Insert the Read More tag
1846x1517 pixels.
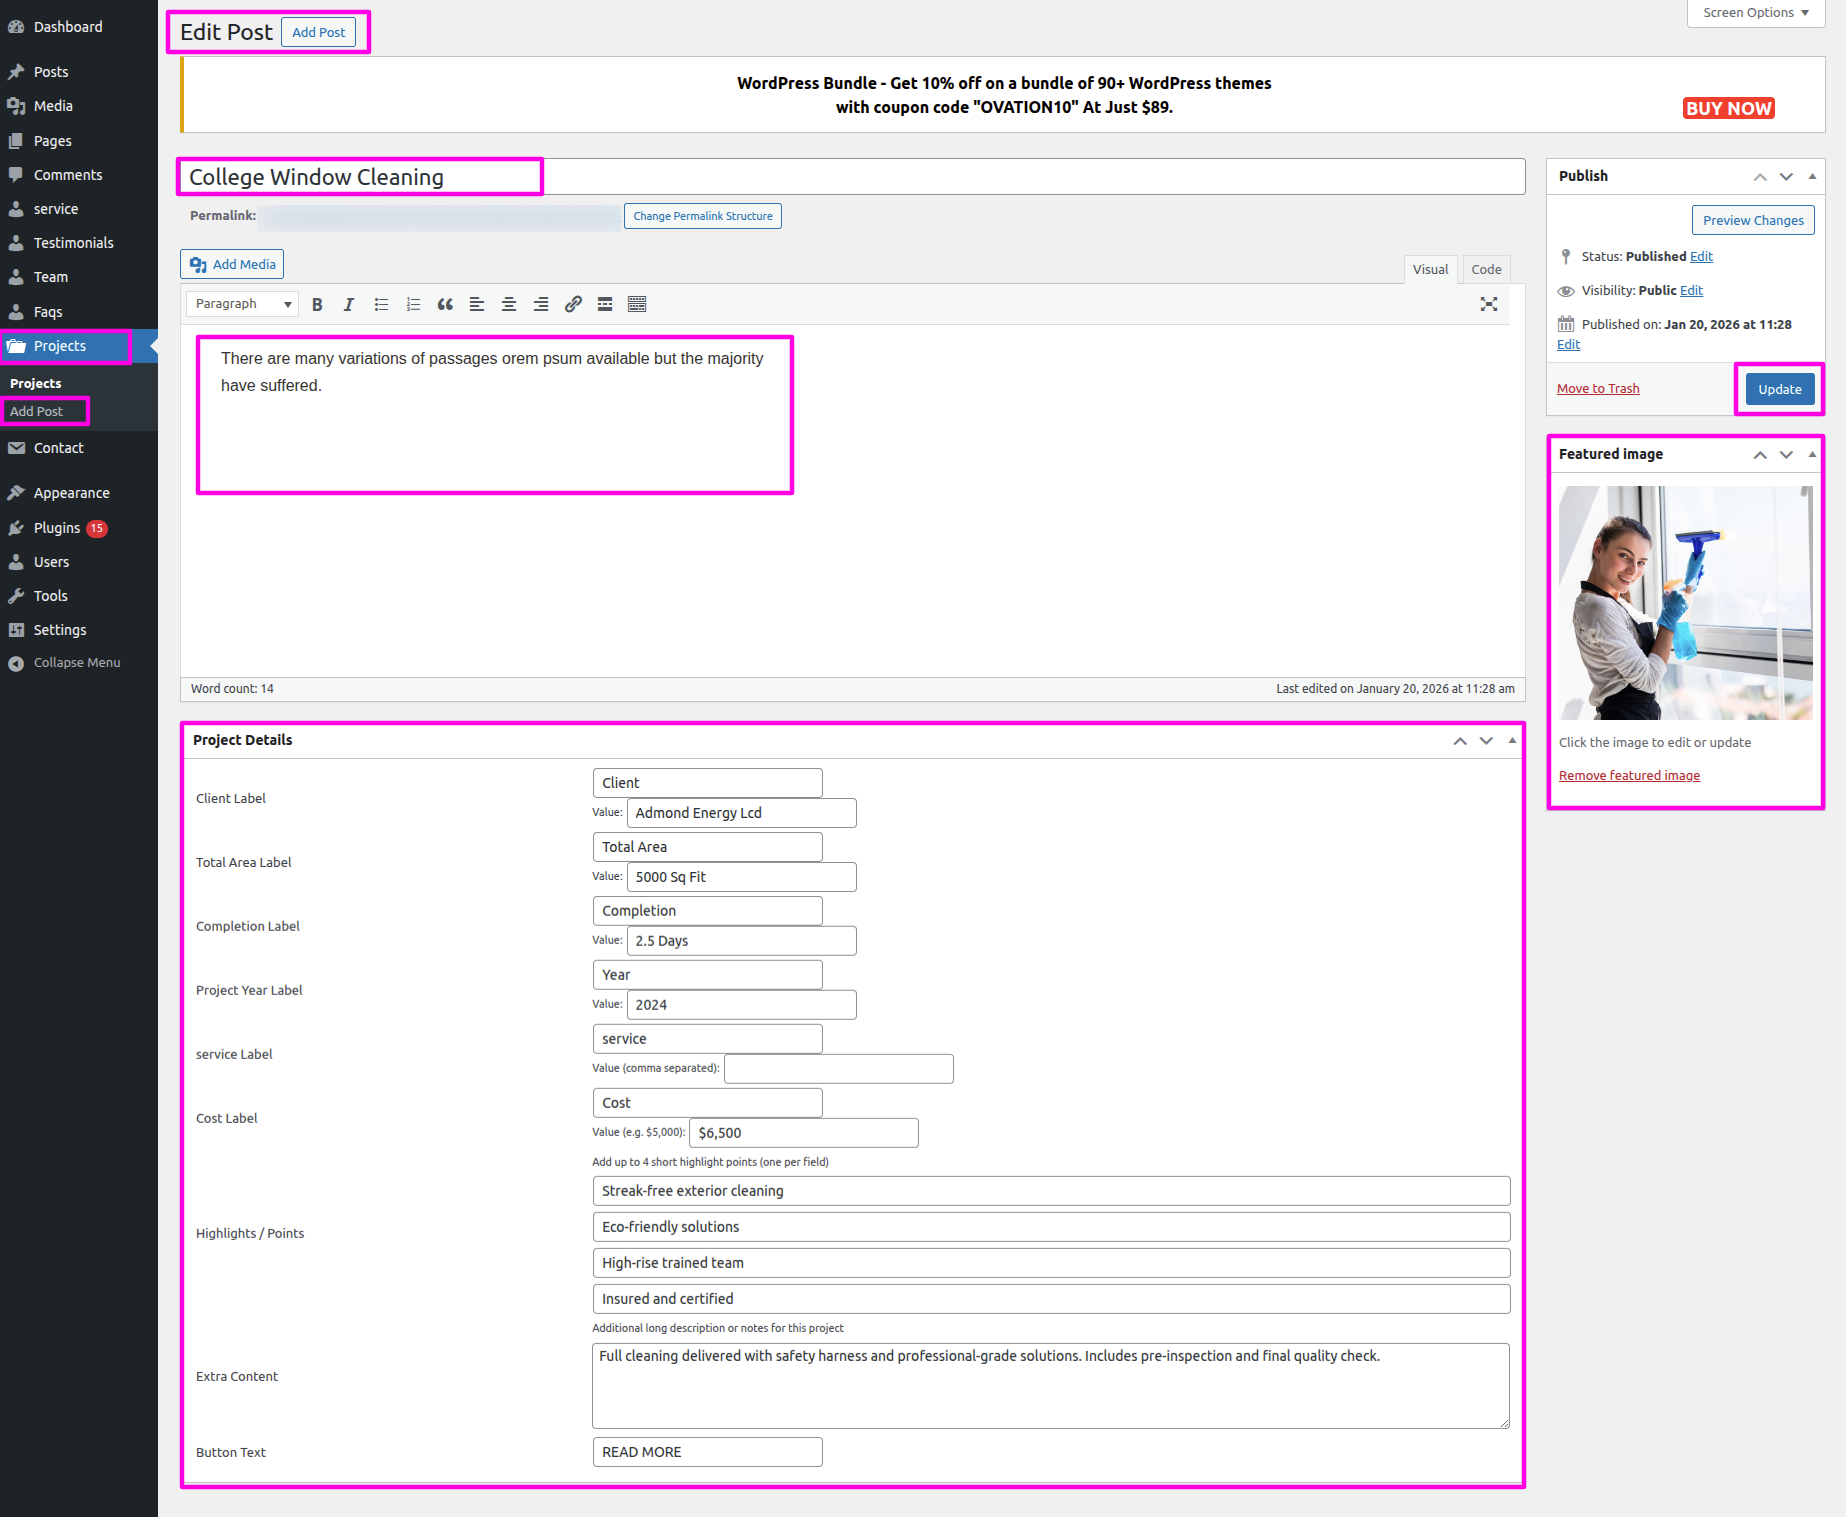pos(605,305)
